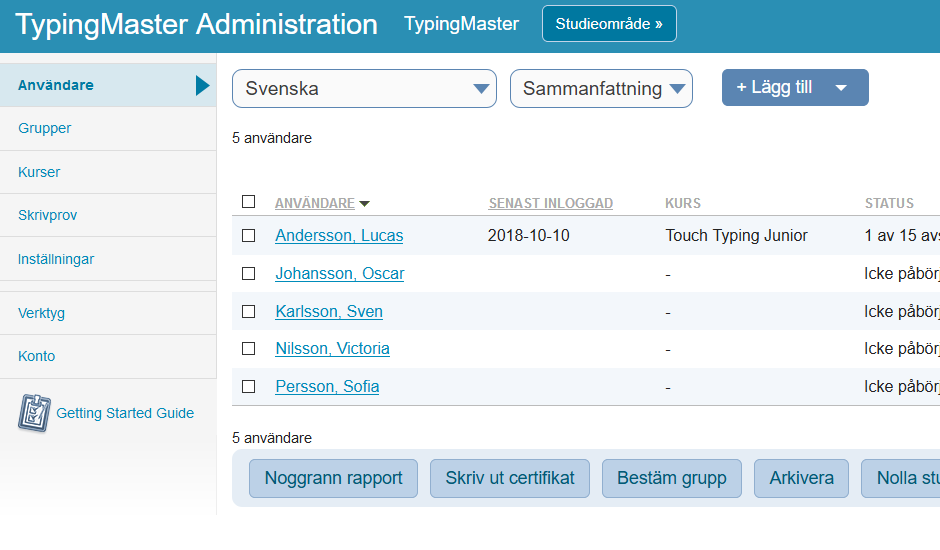This screenshot has width=940, height=550.
Task: Sort by Senast inloggad column header
Action: point(551,203)
